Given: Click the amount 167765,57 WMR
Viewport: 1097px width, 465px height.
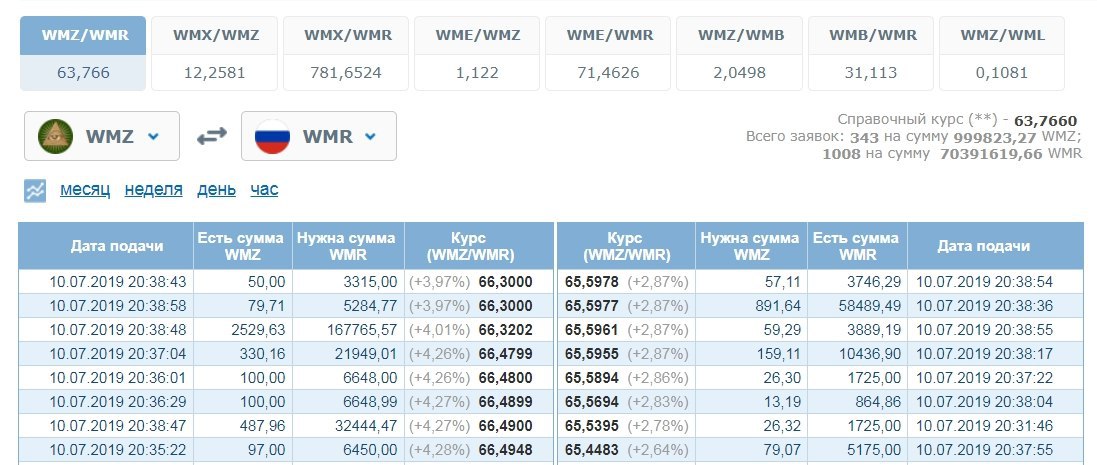Looking at the screenshot, I should click(x=361, y=330).
